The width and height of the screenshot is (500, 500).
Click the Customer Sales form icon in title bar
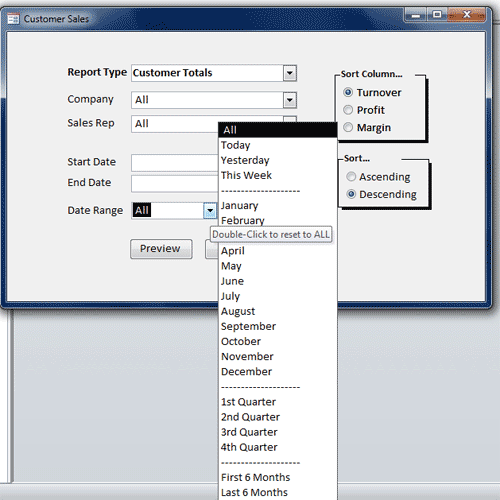[x=13, y=19]
